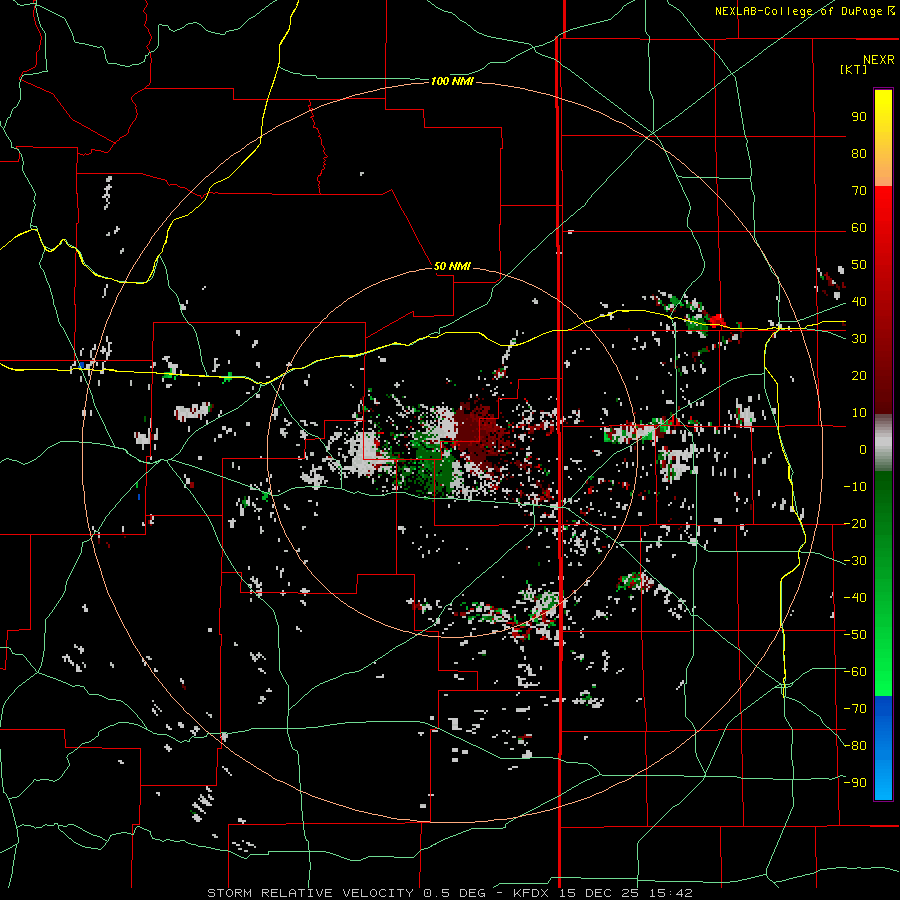Click the -30 scale value
Screen dimensions: 900x900
click(x=855, y=561)
